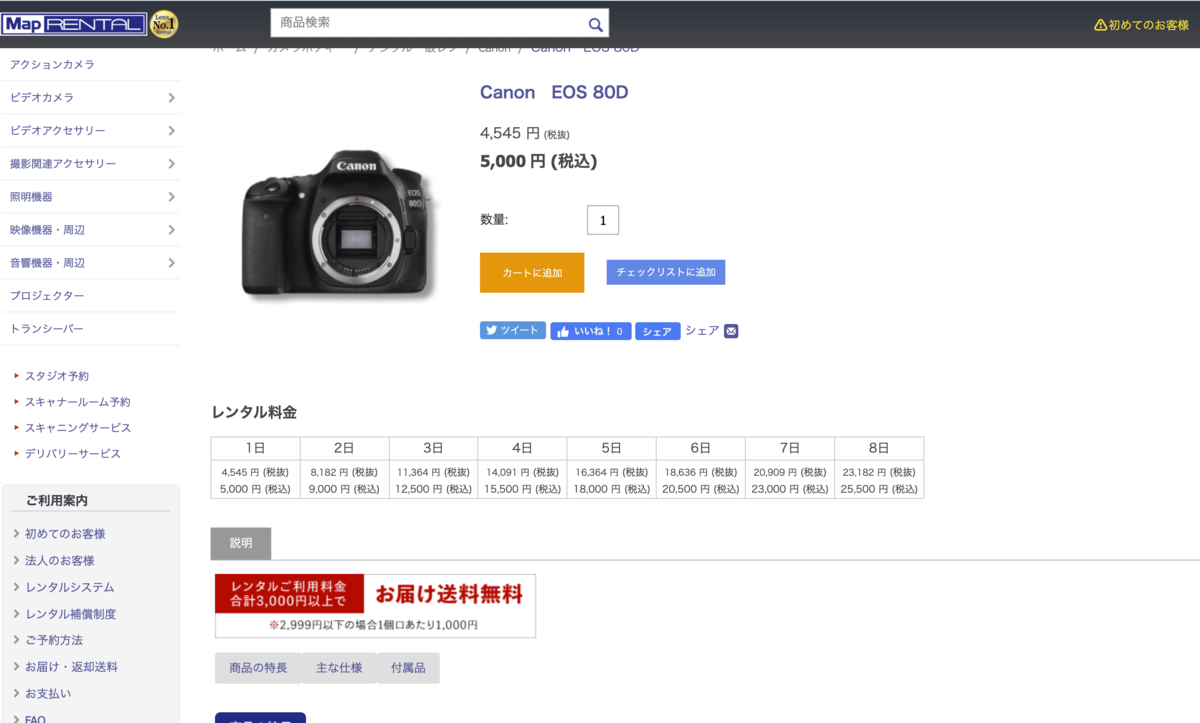Open the Map Rental logo homepage
Image resolution: width=1200 pixels, height=723 pixels.
click(74, 23)
